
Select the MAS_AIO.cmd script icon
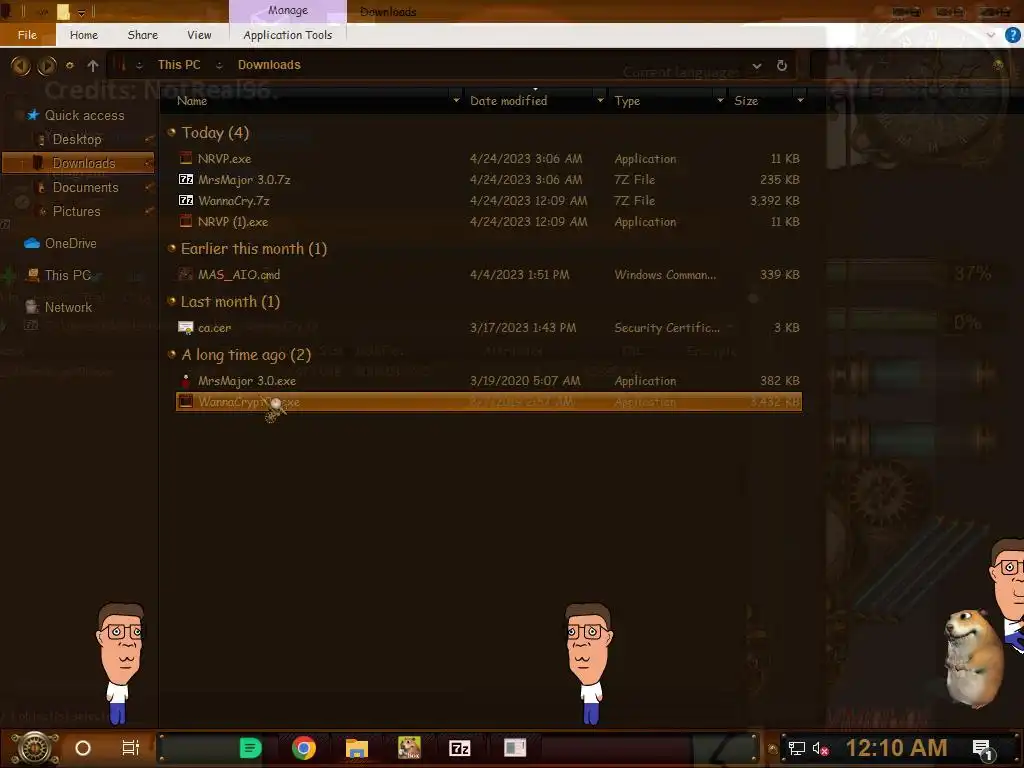click(186, 274)
